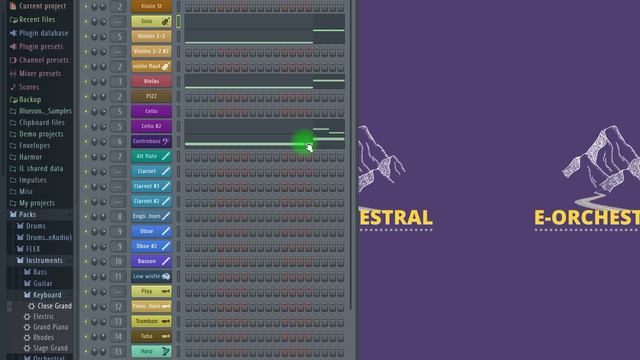
Task: Expand the Impulses folder
Action: [x=28, y=180]
